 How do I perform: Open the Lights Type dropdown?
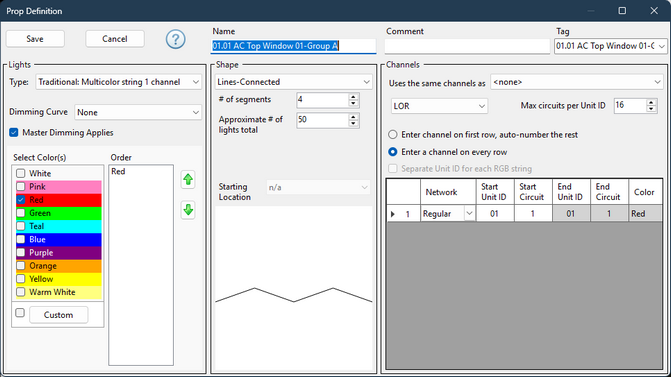tap(119, 82)
